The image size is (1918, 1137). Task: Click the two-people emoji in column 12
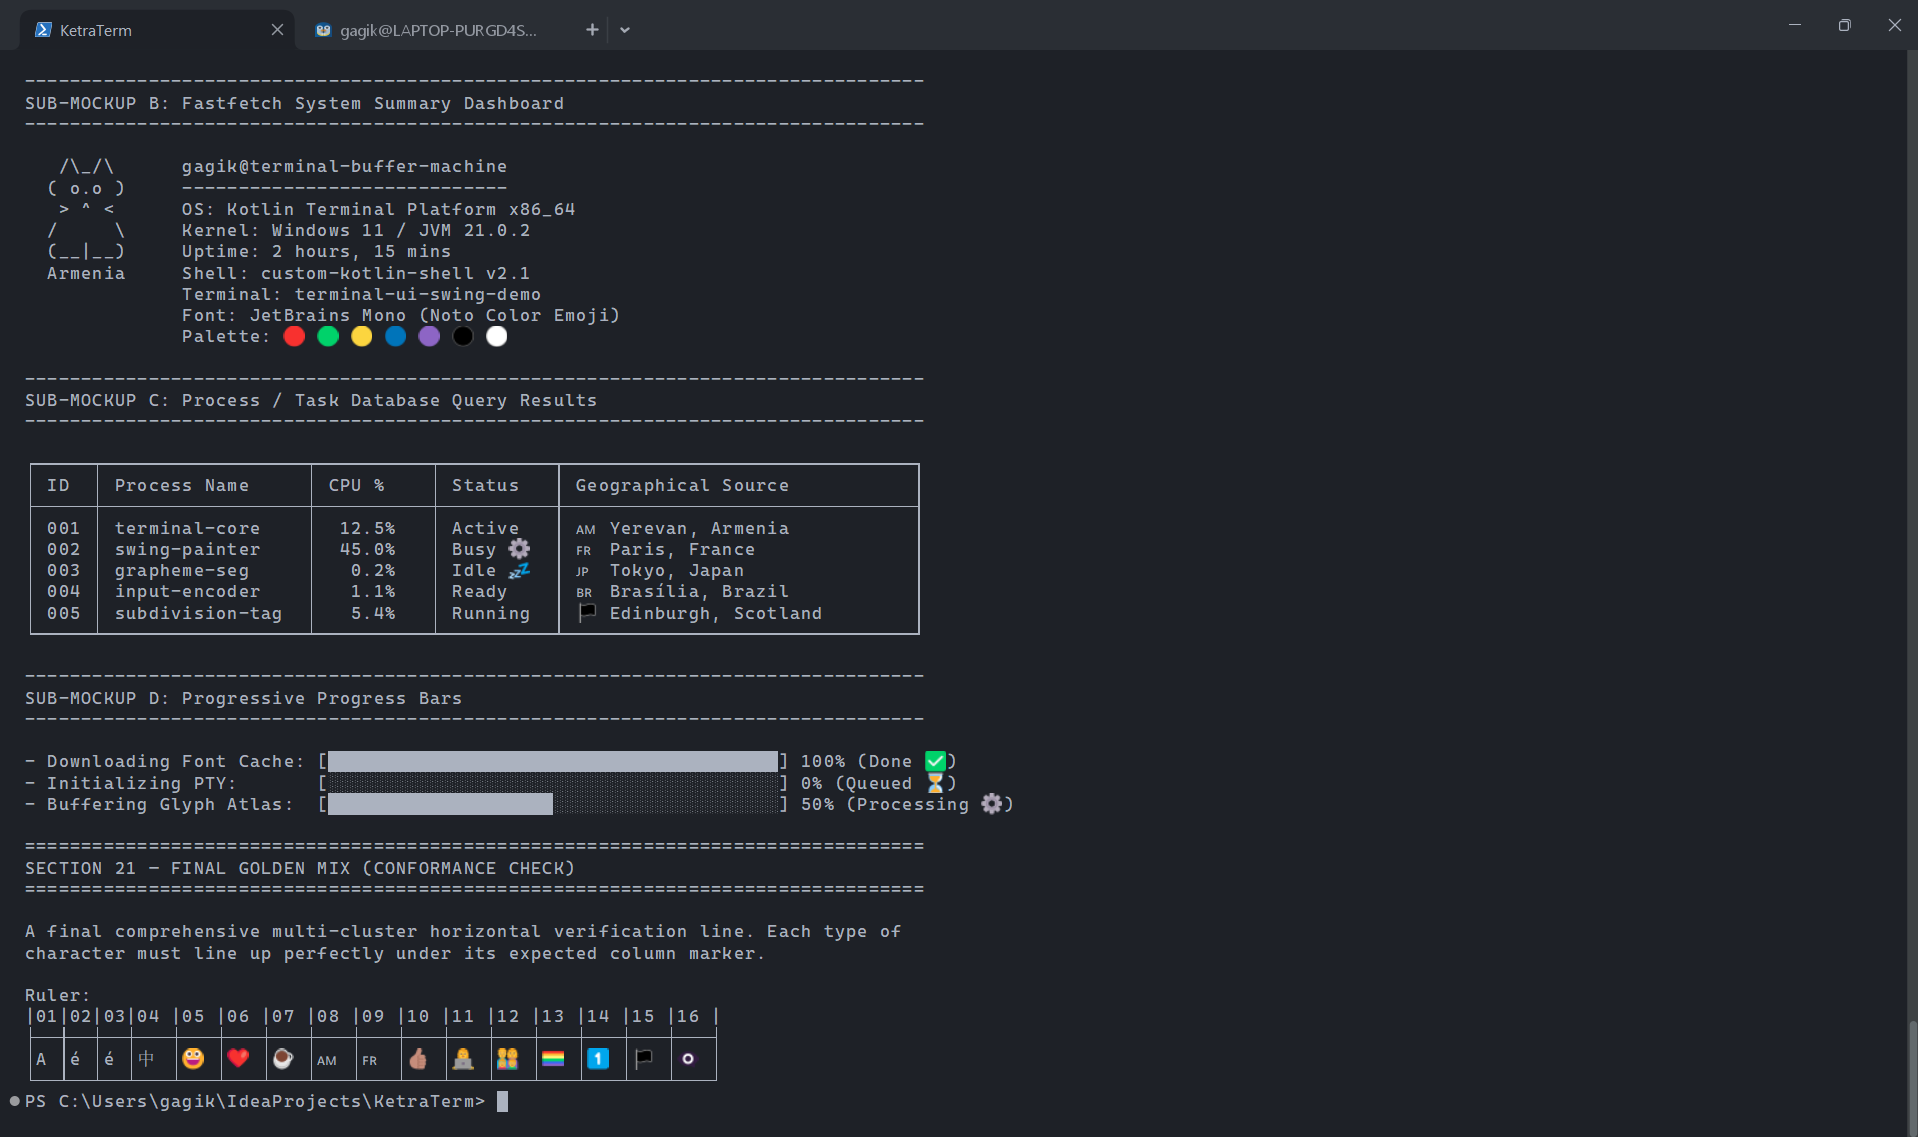[508, 1058]
